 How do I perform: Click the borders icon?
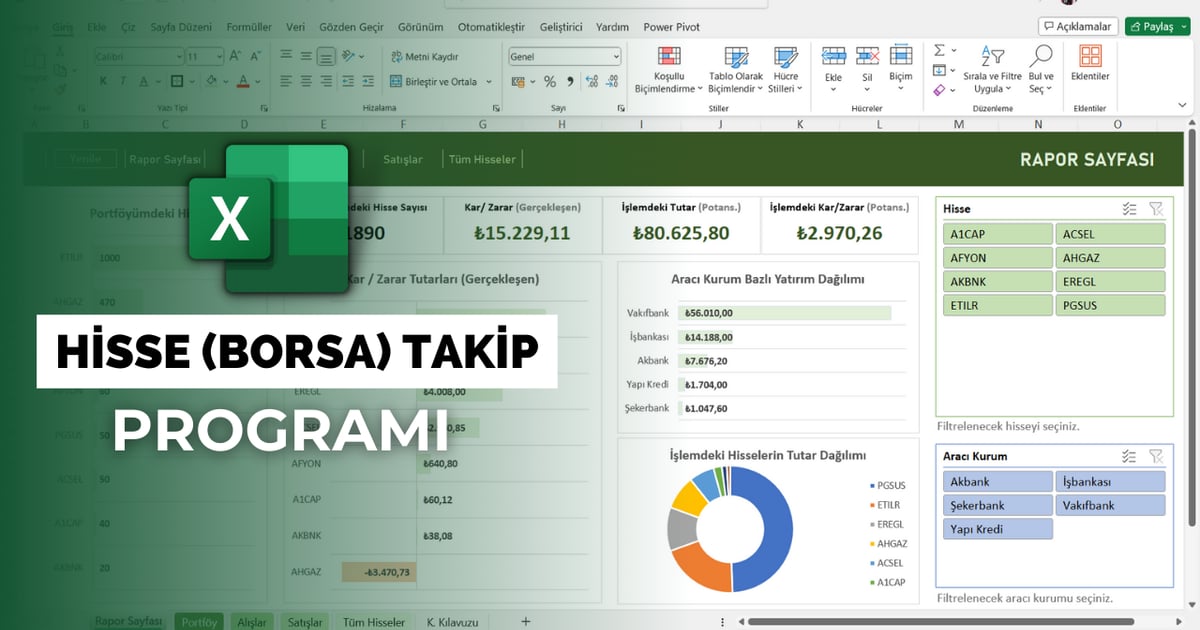177,82
